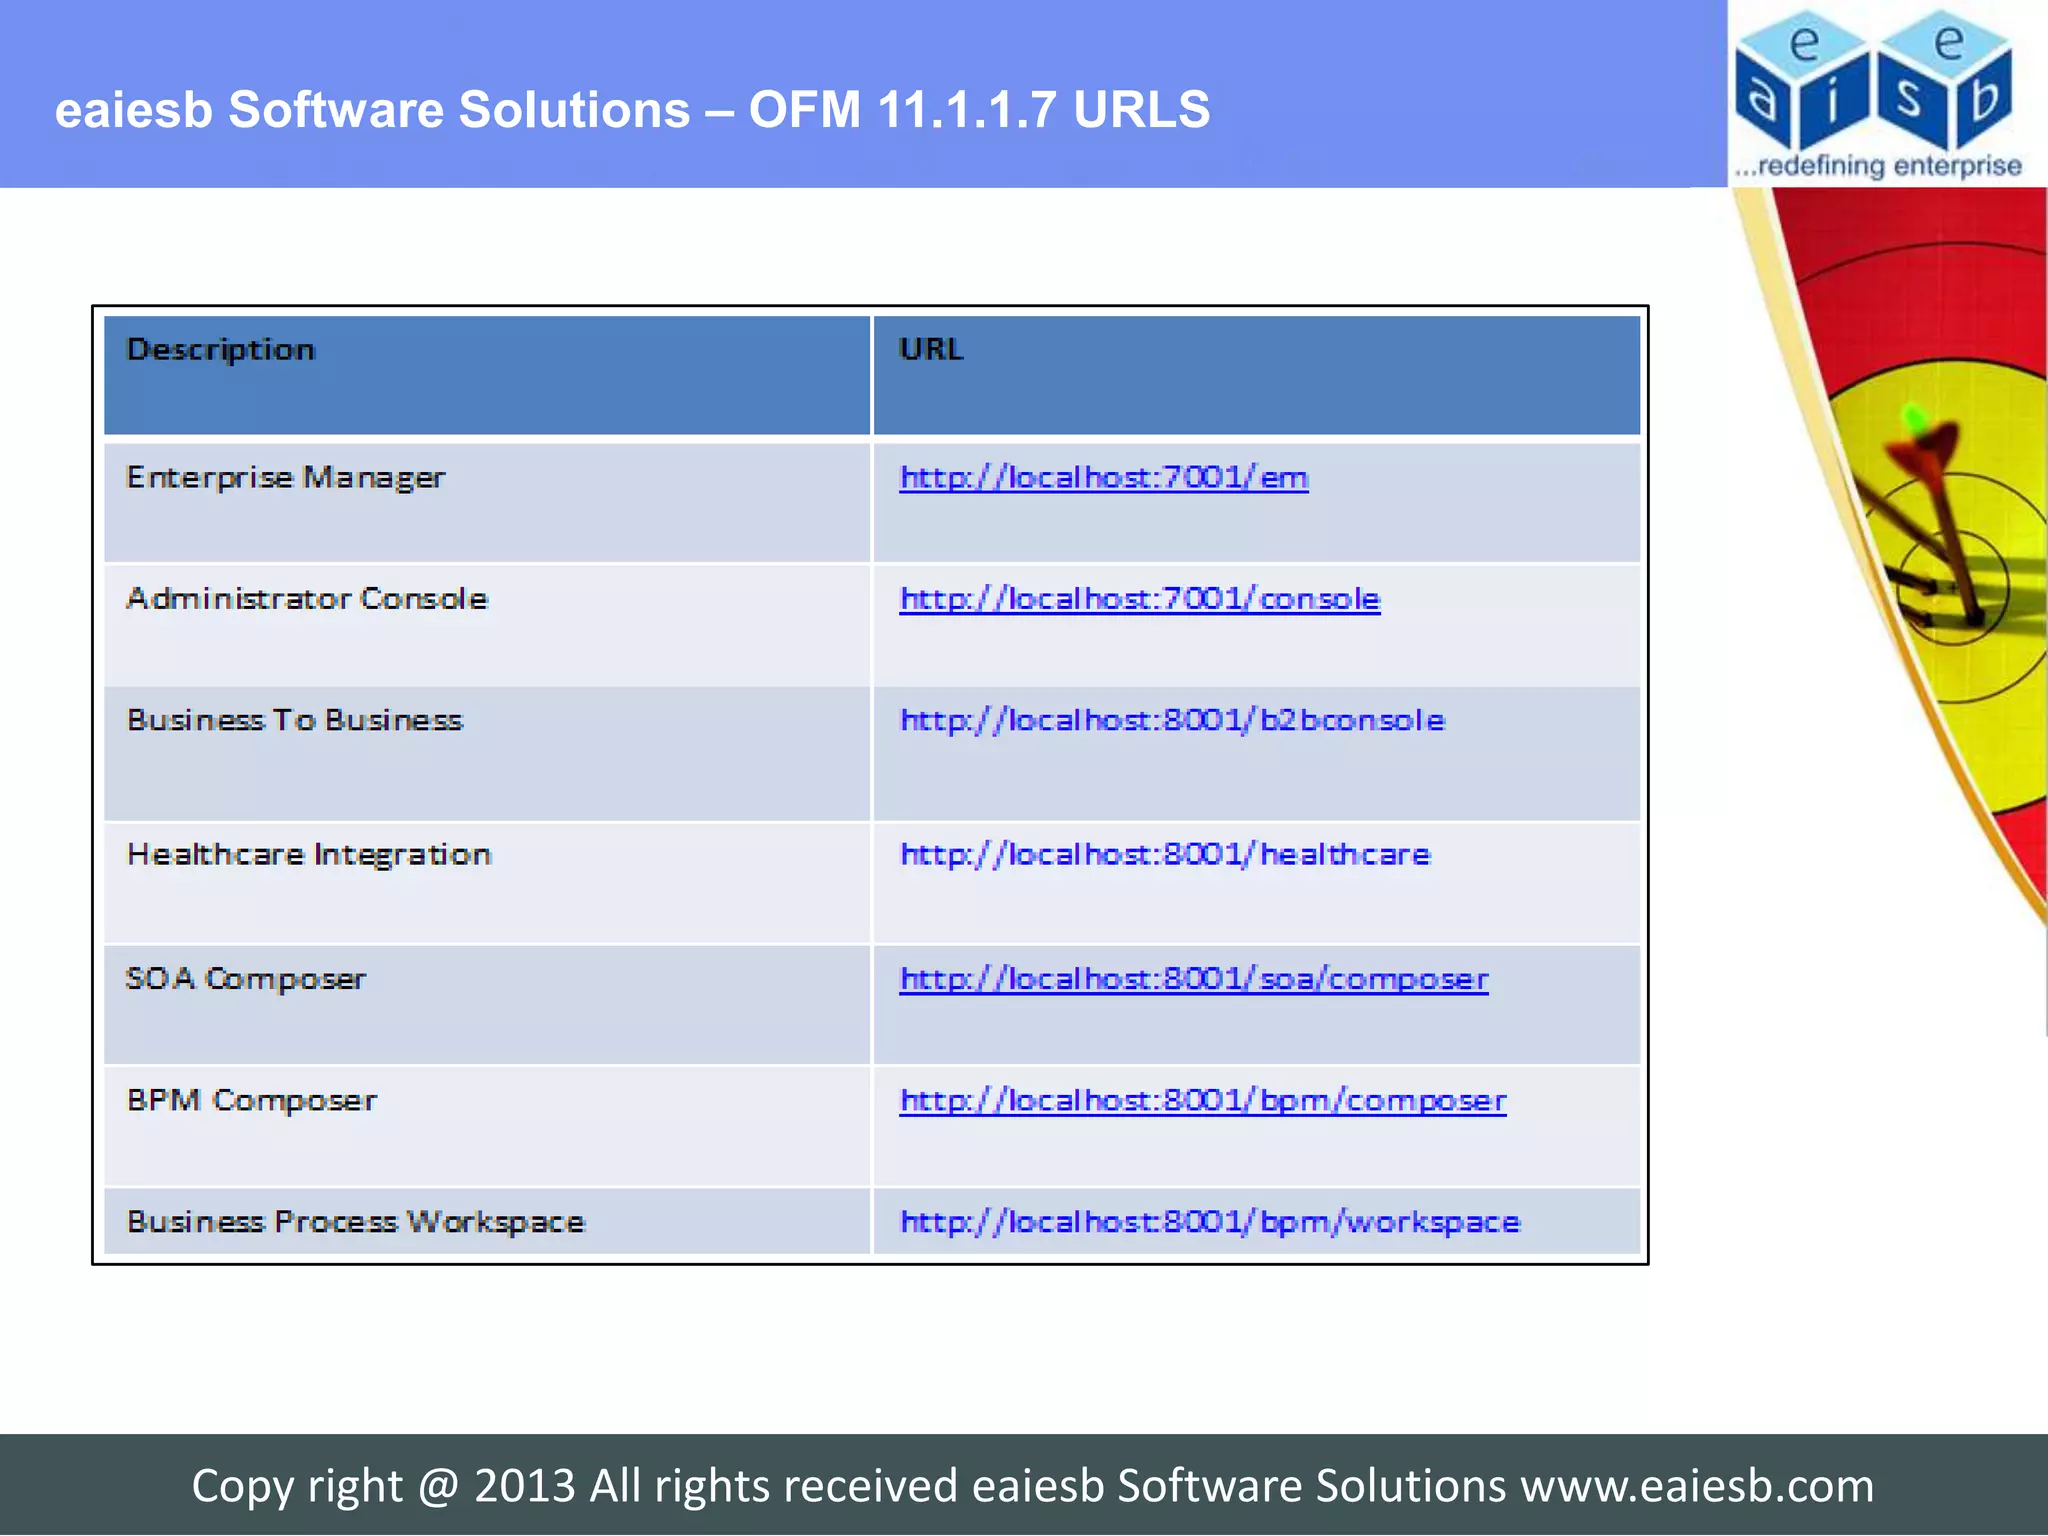Image resolution: width=2048 pixels, height=1536 pixels.
Task: Click the b2bconsole URL text
Action: click(x=1172, y=721)
